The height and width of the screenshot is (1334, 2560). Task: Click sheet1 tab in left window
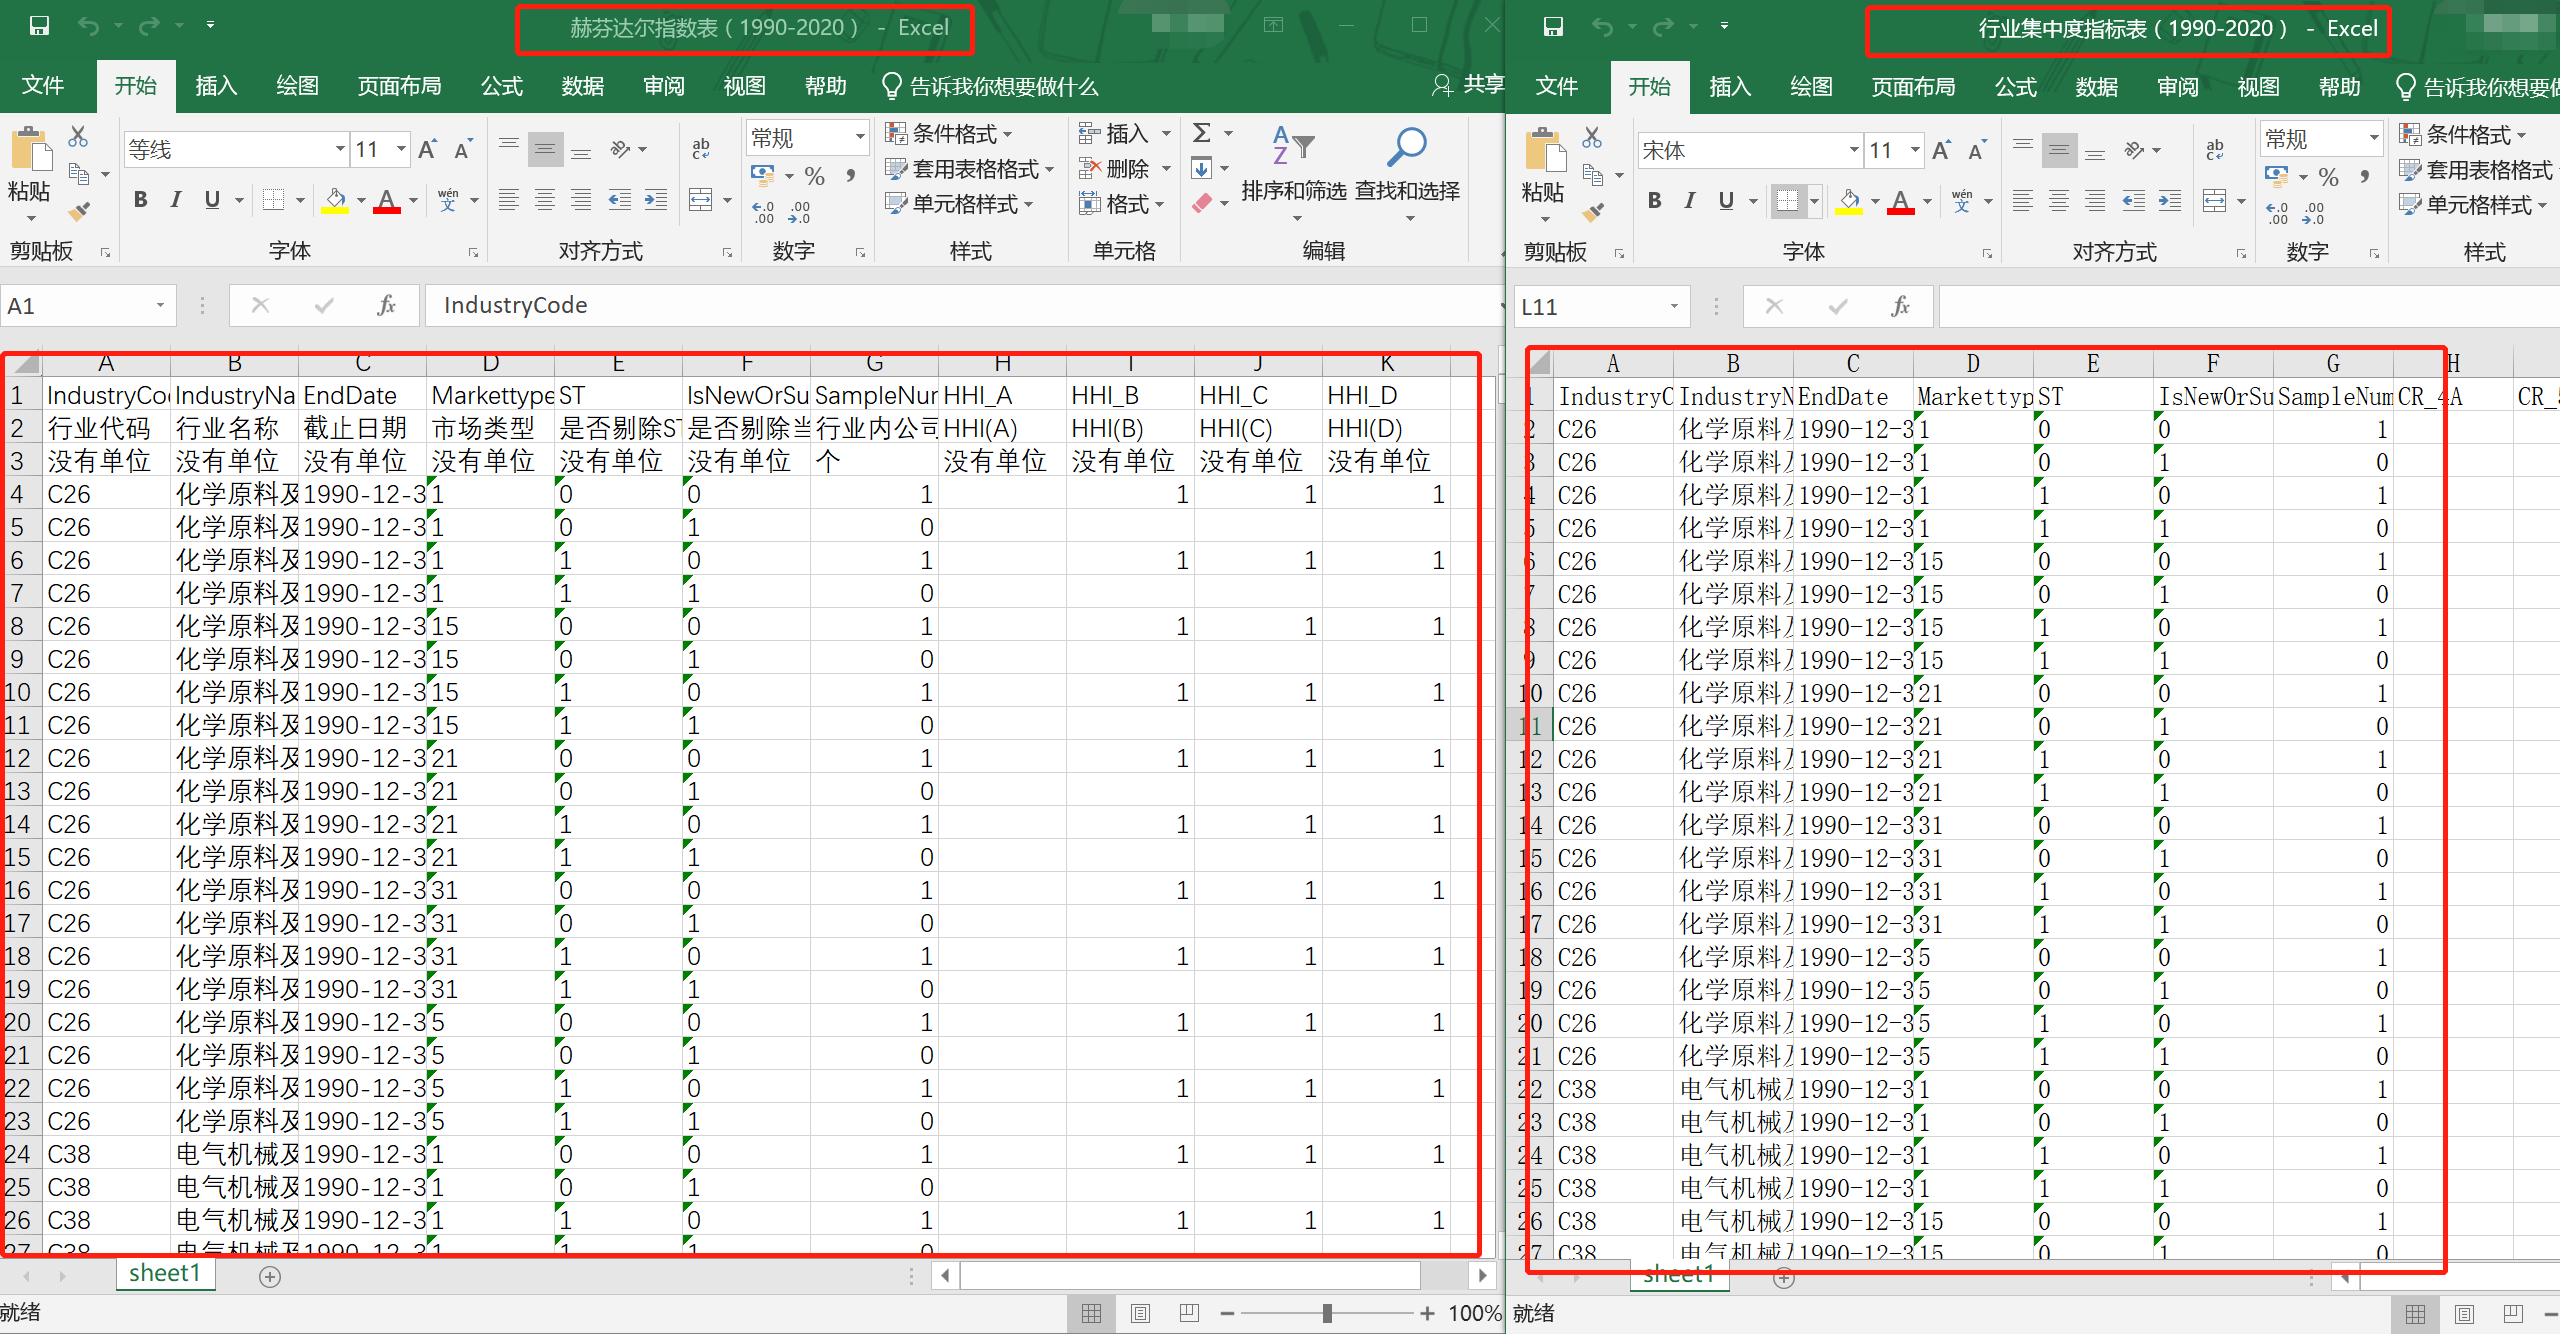tap(165, 1273)
